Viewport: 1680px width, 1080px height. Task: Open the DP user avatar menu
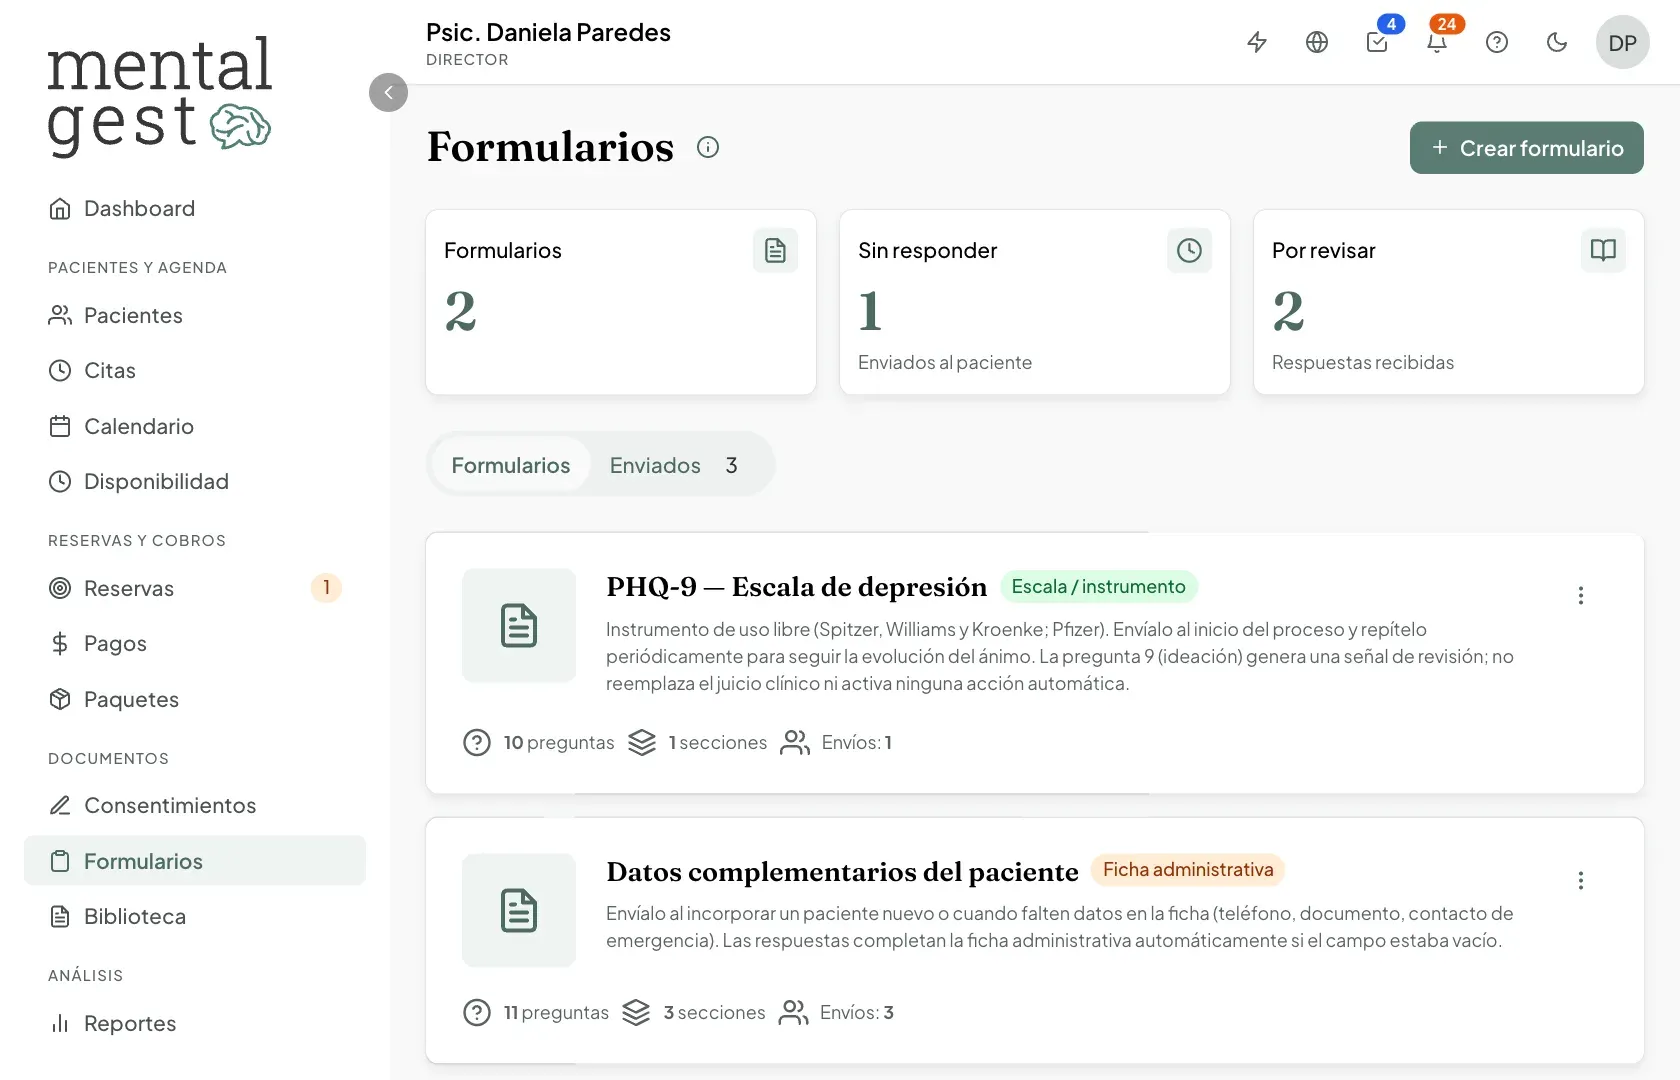[1622, 42]
